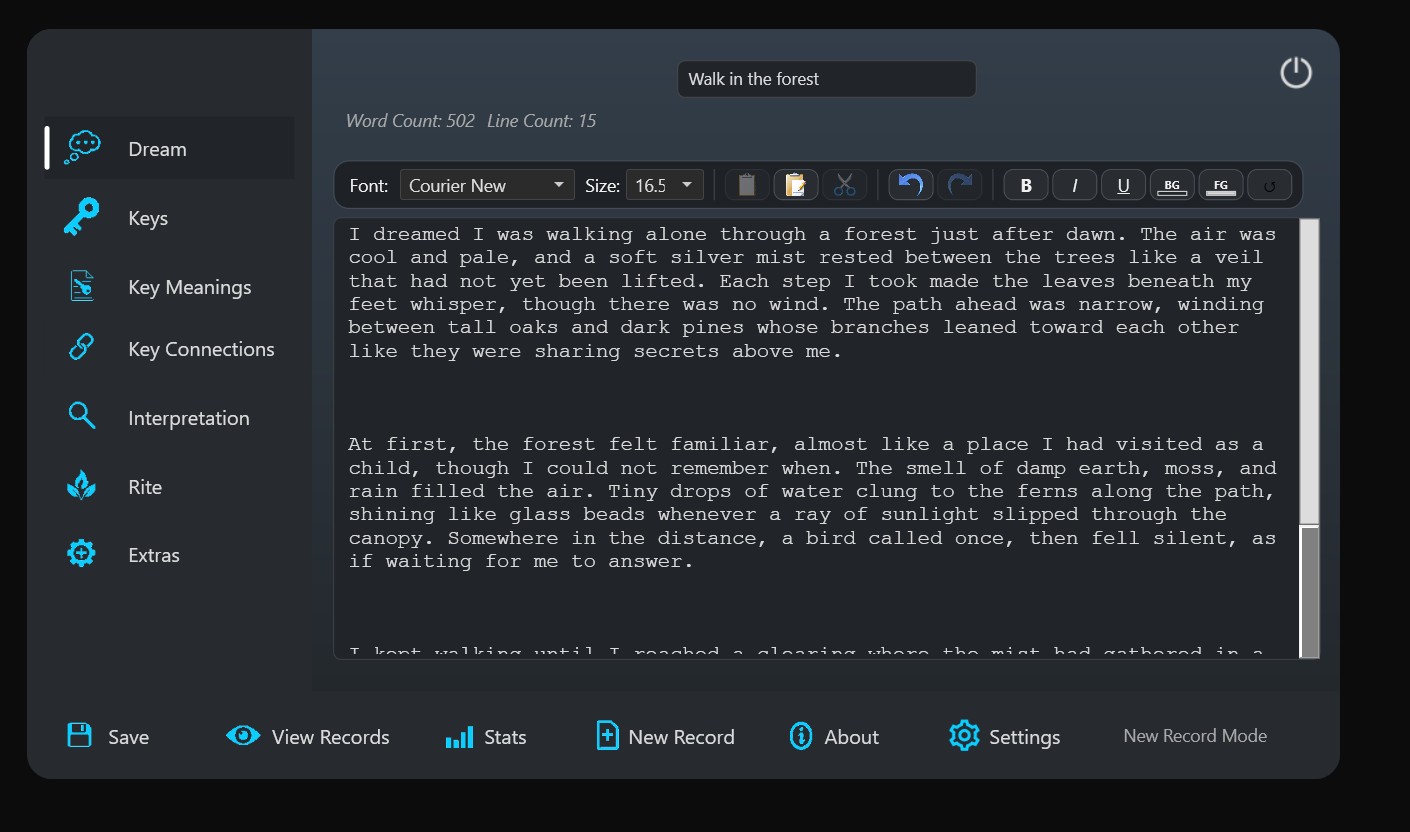Screen dimensions: 1410x832
Task: Open the About info icon
Action: (x=800, y=736)
